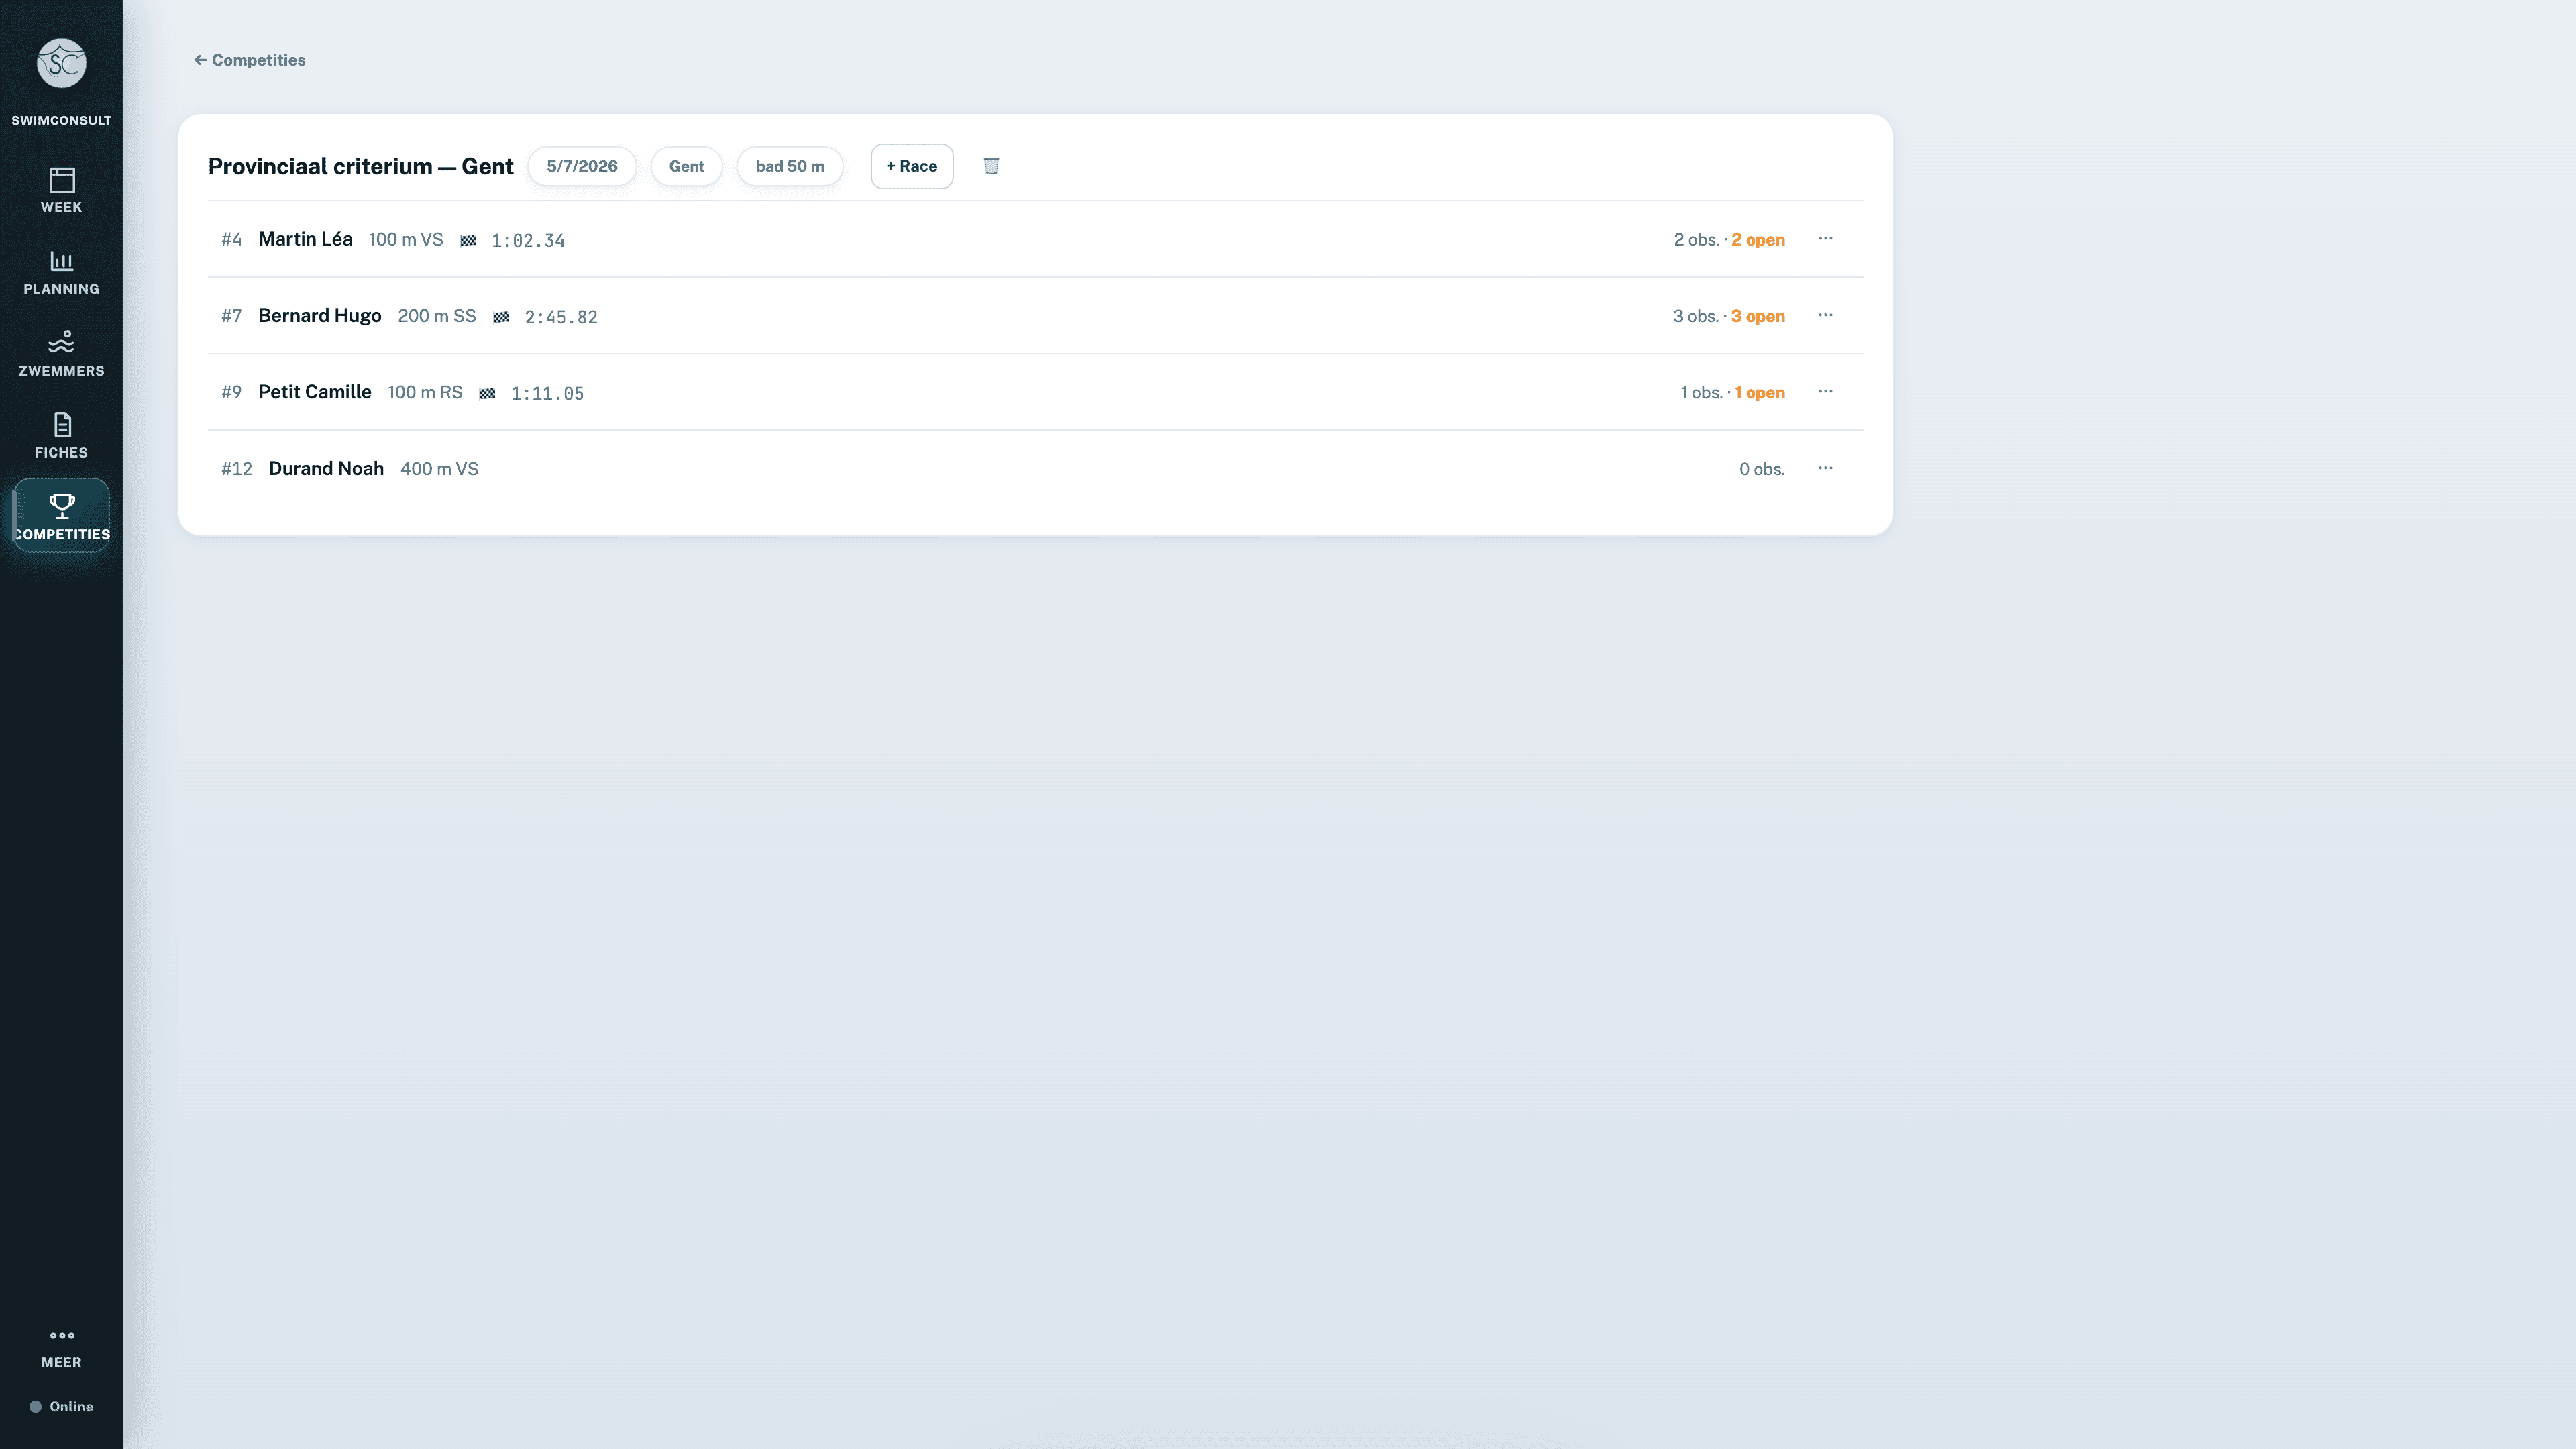This screenshot has width=2576, height=1449.
Task: Click the 1 open observations label
Action: tap(1759, 393)
